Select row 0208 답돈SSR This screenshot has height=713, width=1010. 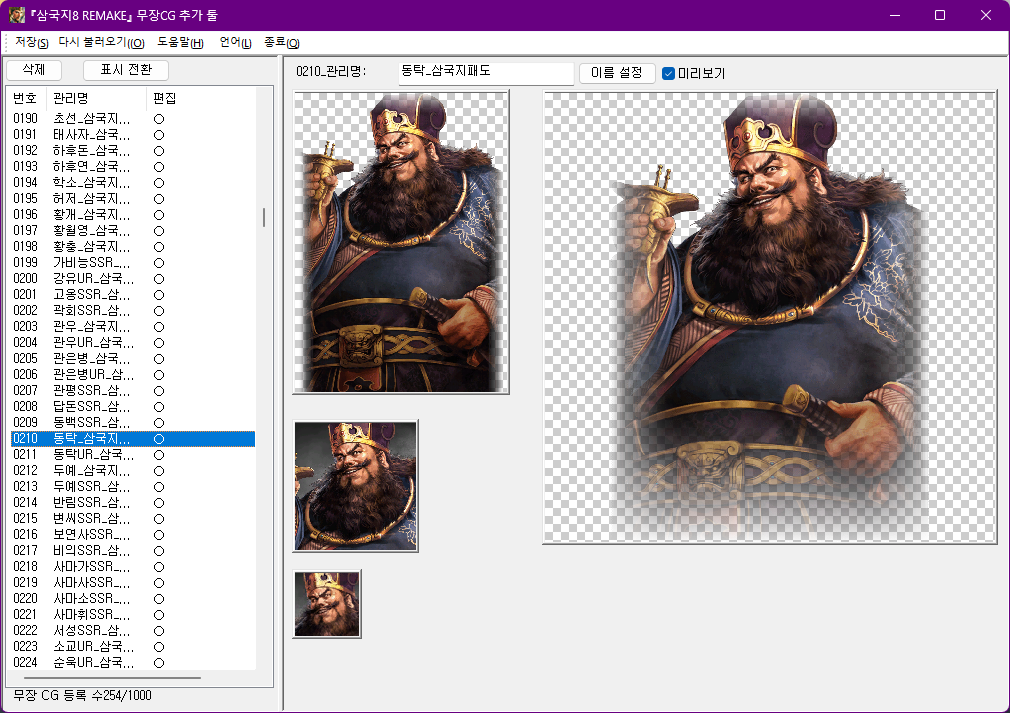[x=133, y=406]
